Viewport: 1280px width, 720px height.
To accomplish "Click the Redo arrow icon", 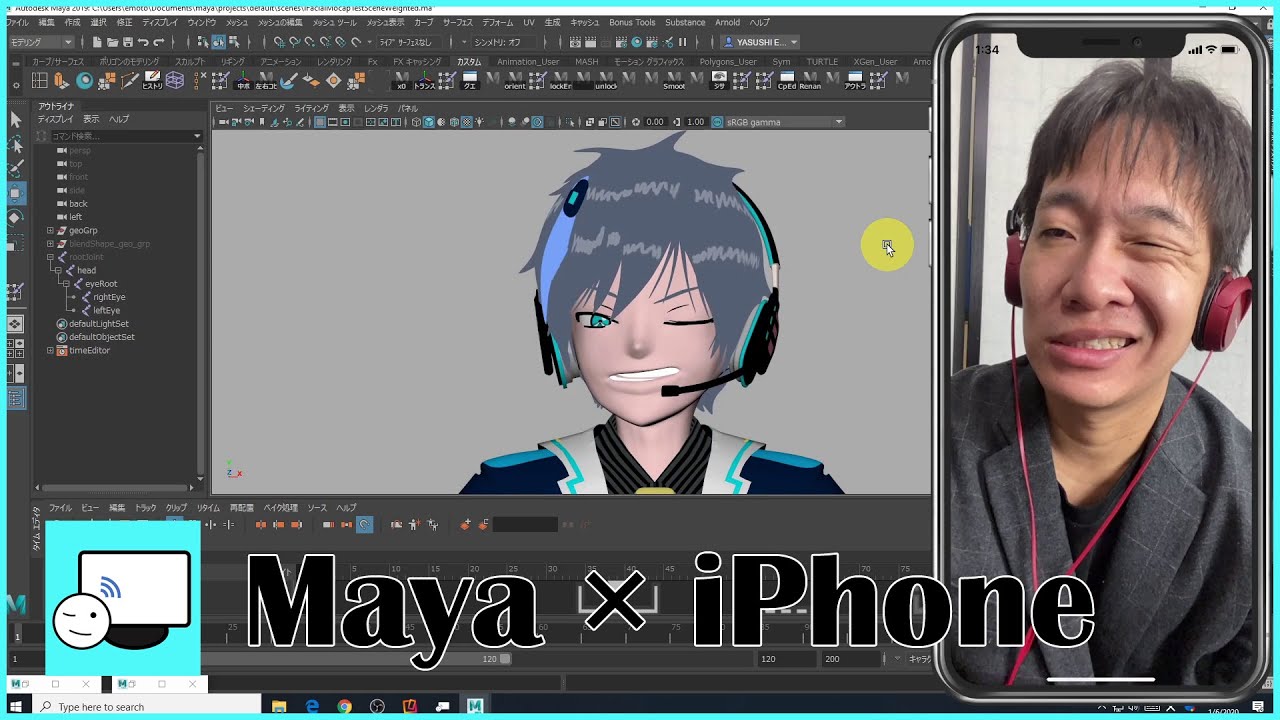I will 158,42.
